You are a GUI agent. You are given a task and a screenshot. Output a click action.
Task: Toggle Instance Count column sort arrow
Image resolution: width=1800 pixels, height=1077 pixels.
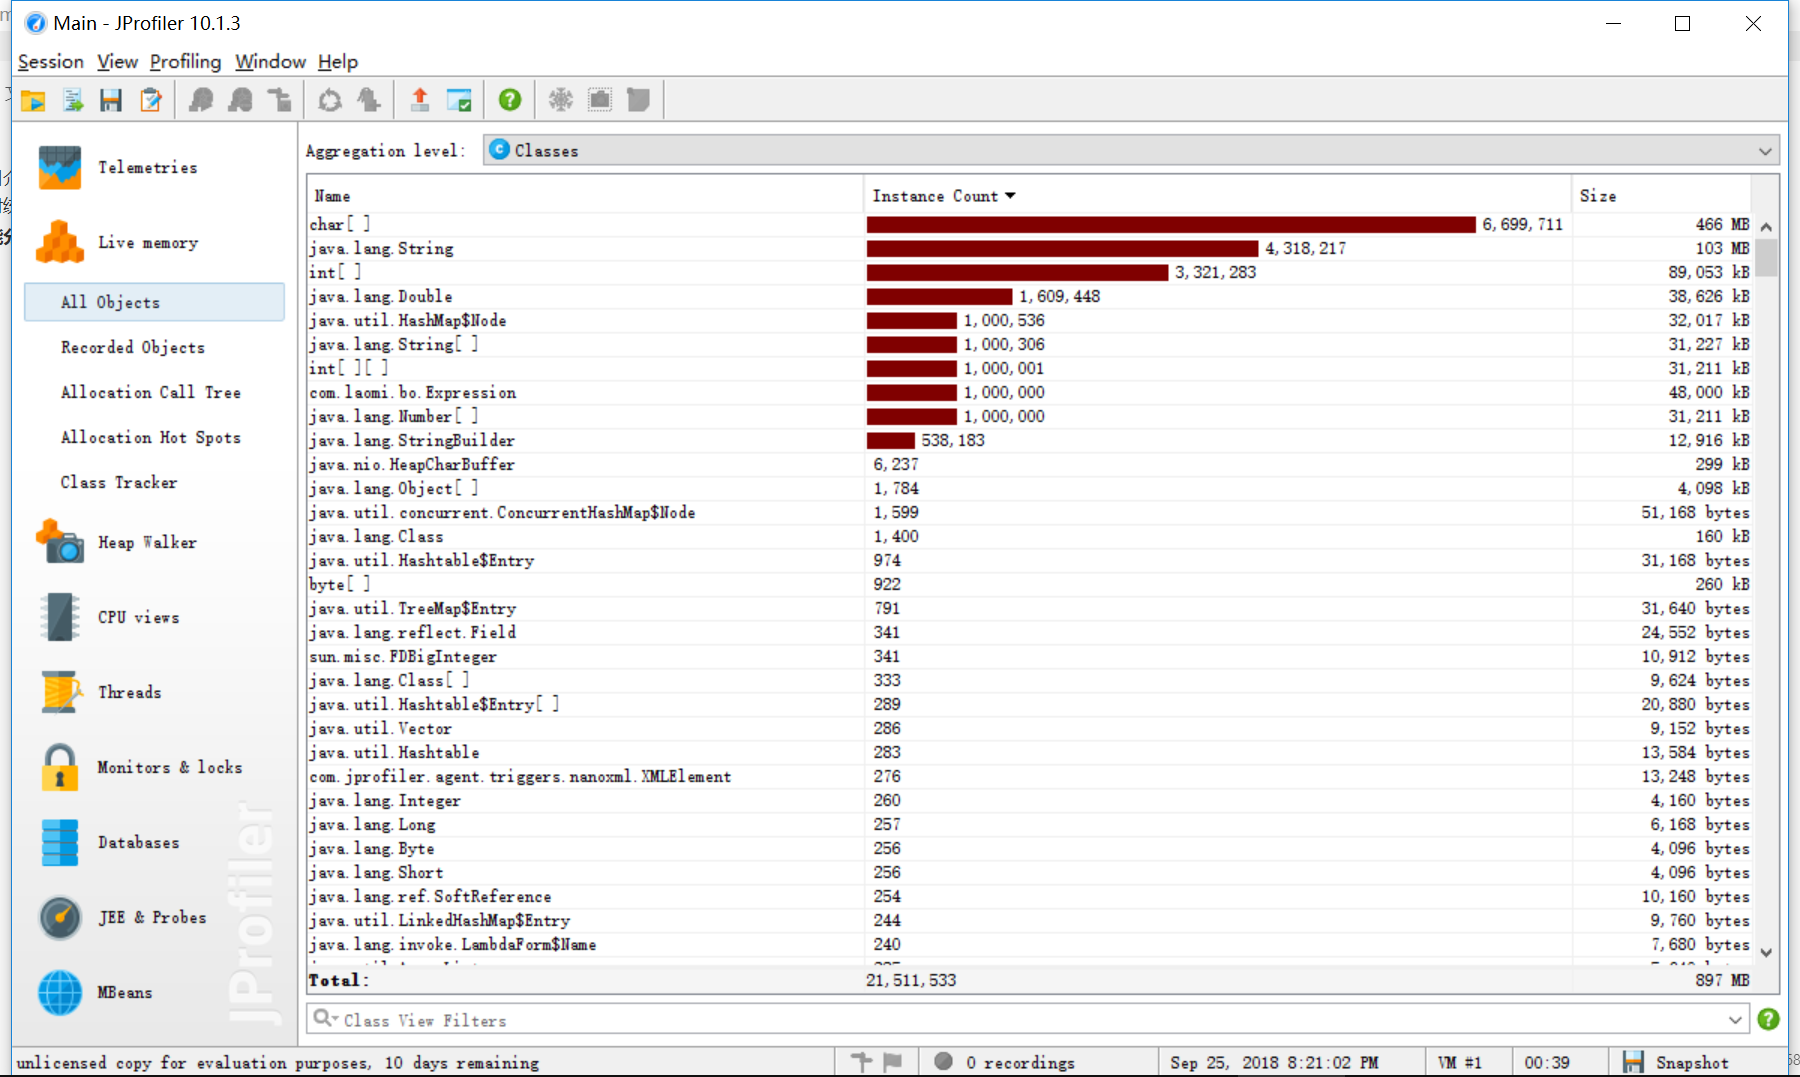[x=1010, y=196]
